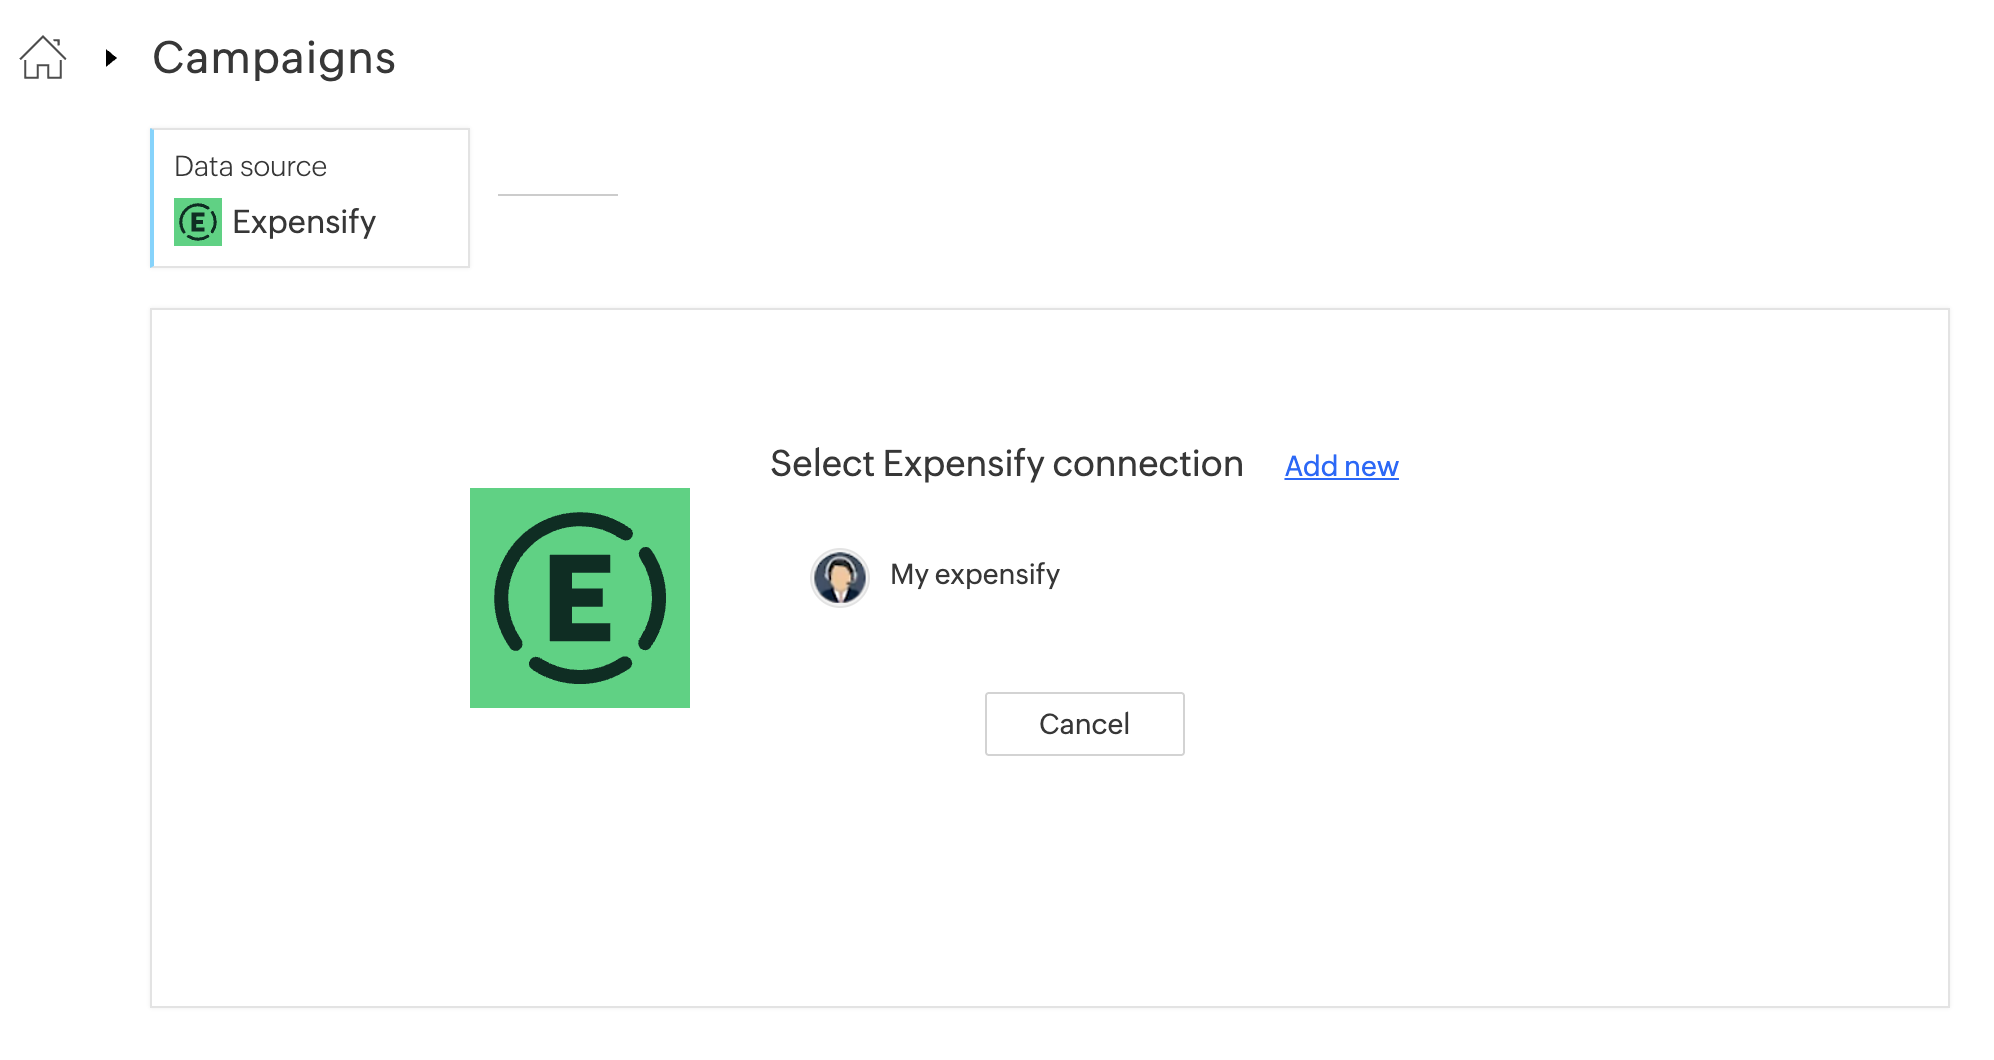
Task: Click the word "connection" in the heading
Action: (1148, 464)
